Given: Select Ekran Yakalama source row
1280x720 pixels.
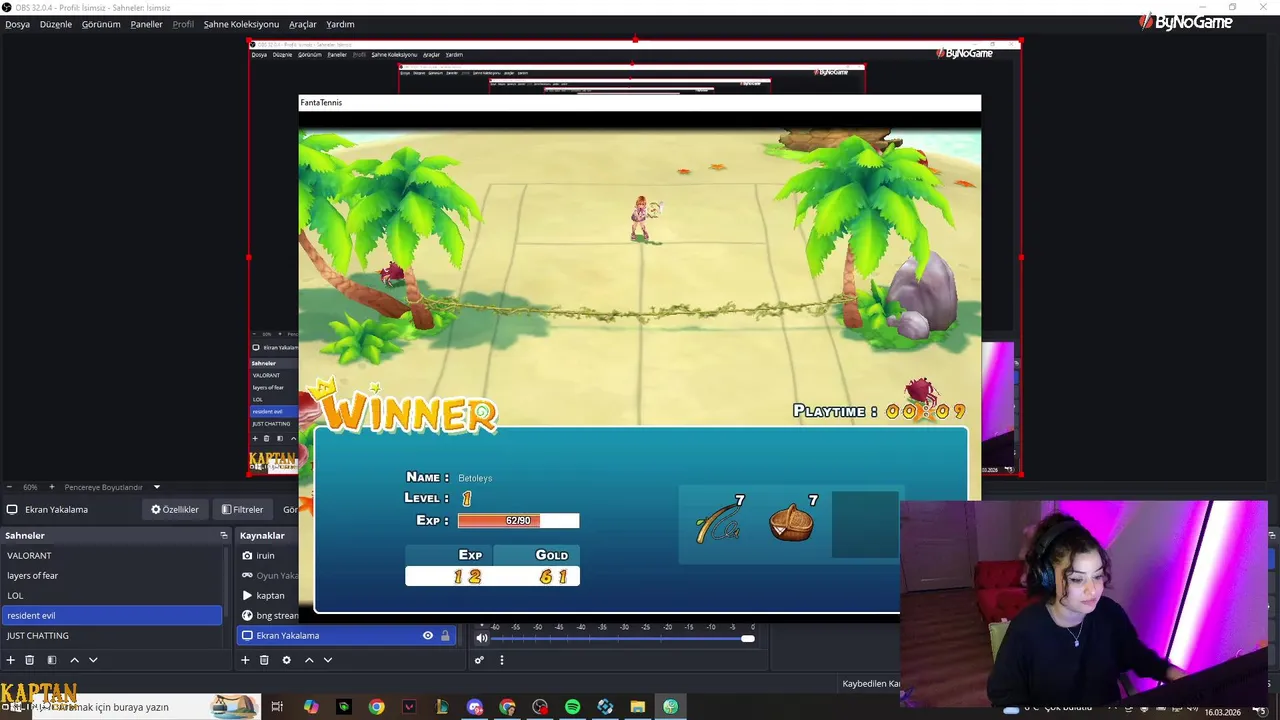Looking at the screenshot, I should pyautogui.click(x=345, y=636).
